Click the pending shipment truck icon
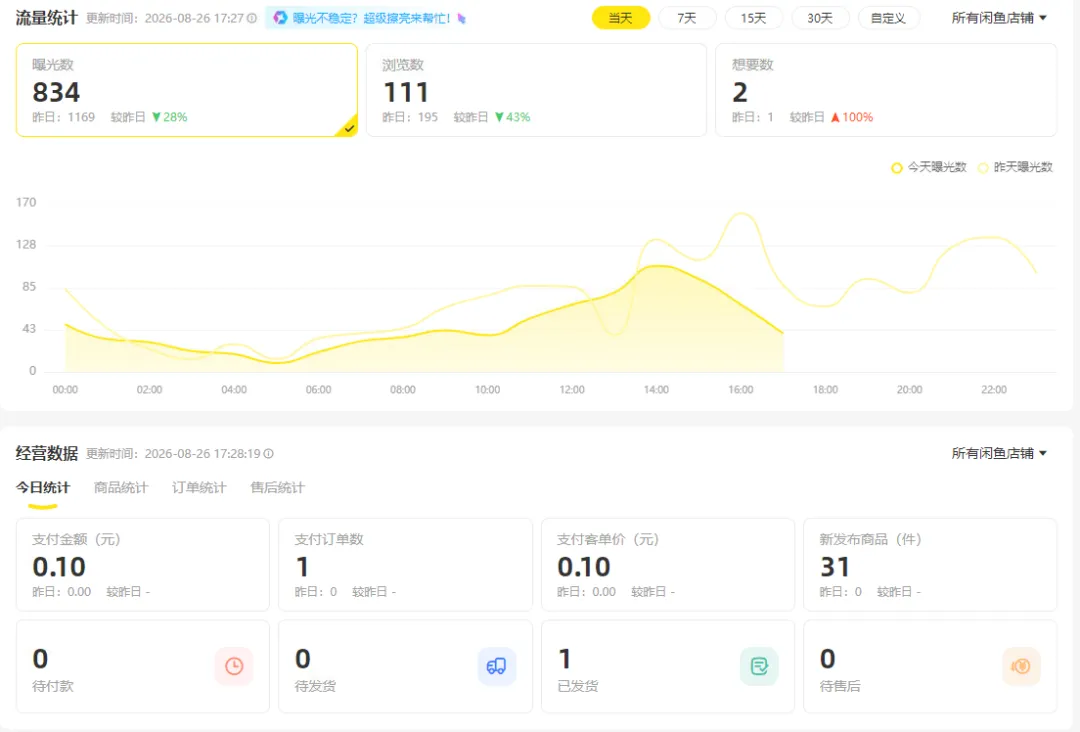This screenshot has height=732, width=1080. tap(497, 666)
